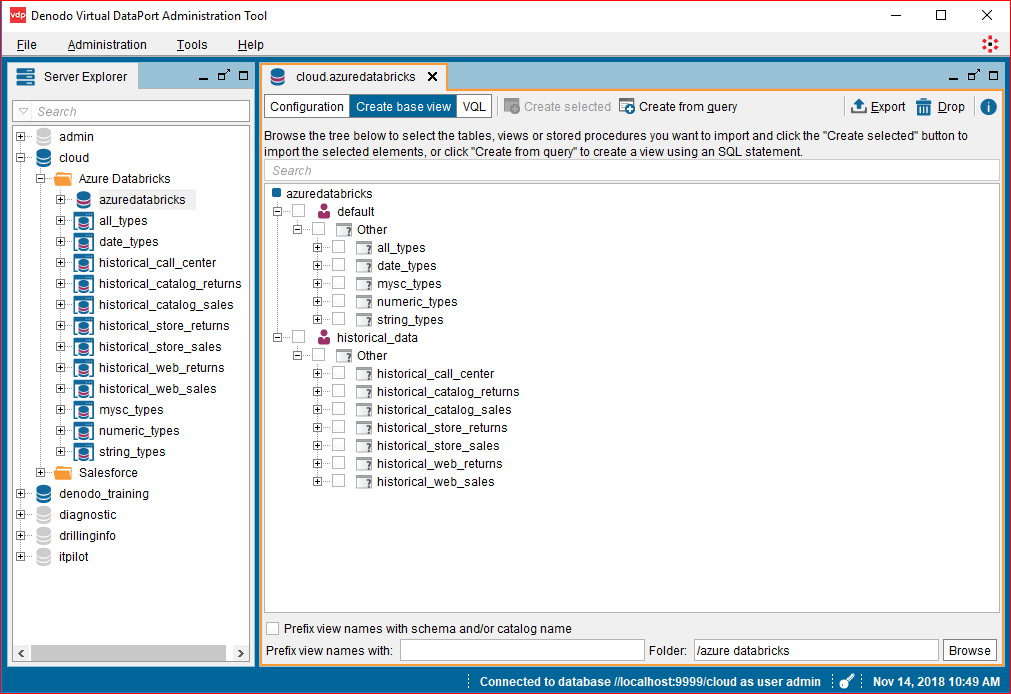This screenshot has height=694, width=1011.
Task: Click the azuredatabricks root node icon in the import tree
Action: click(x=277, y=193)
